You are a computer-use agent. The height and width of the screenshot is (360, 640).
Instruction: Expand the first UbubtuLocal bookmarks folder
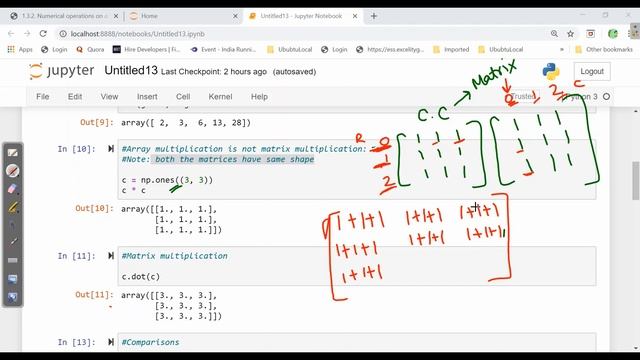(x=289, y=49)
